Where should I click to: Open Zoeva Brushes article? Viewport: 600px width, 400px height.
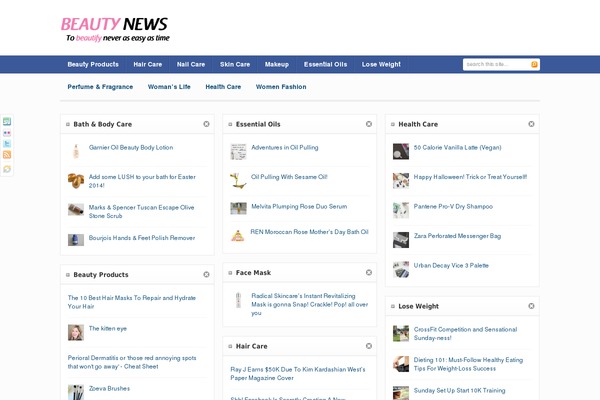[x=109, y=389]
